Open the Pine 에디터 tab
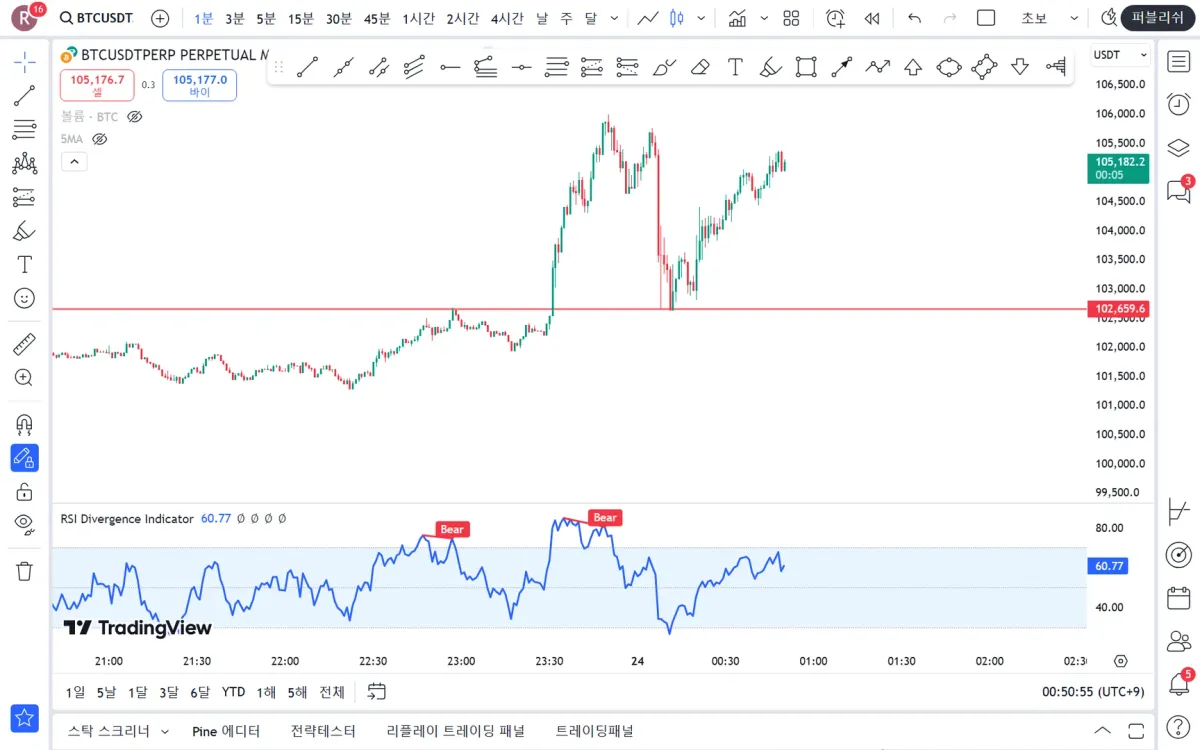 [226, 731]
